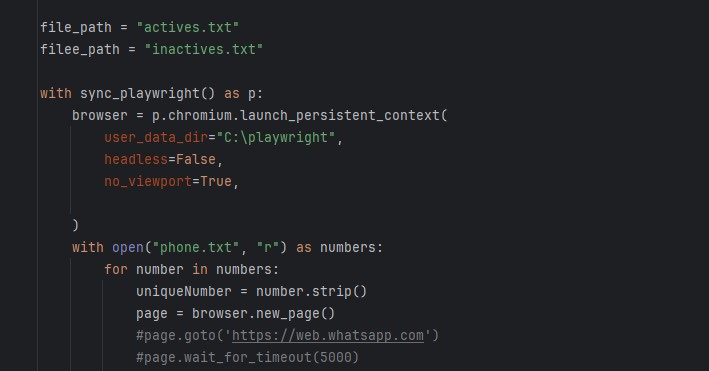Viewport: 709px width, 371px height.
Task: Click the web.whatsapp.com URL in comment
Action: (x=327, y=336)
